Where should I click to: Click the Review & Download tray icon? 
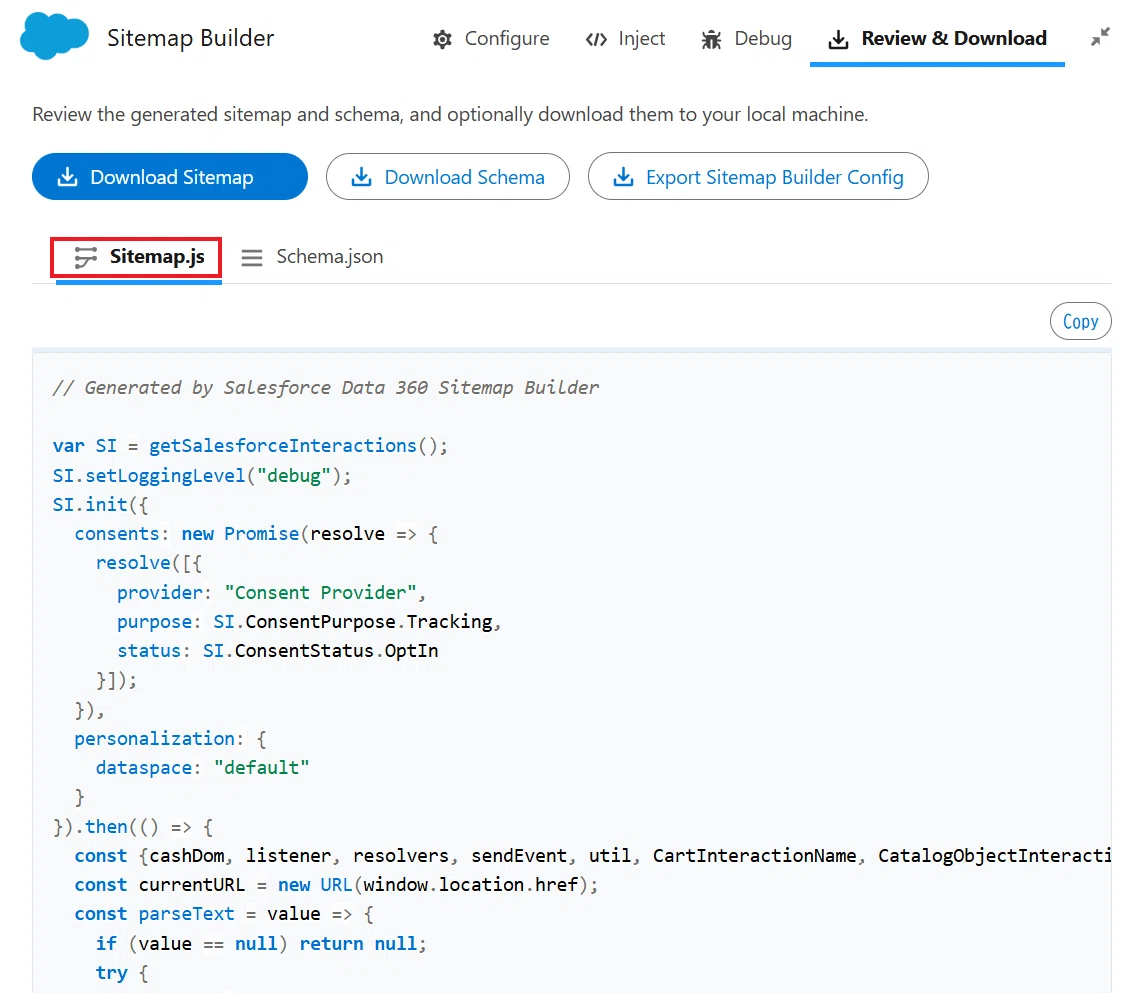[x=838, y=39]
